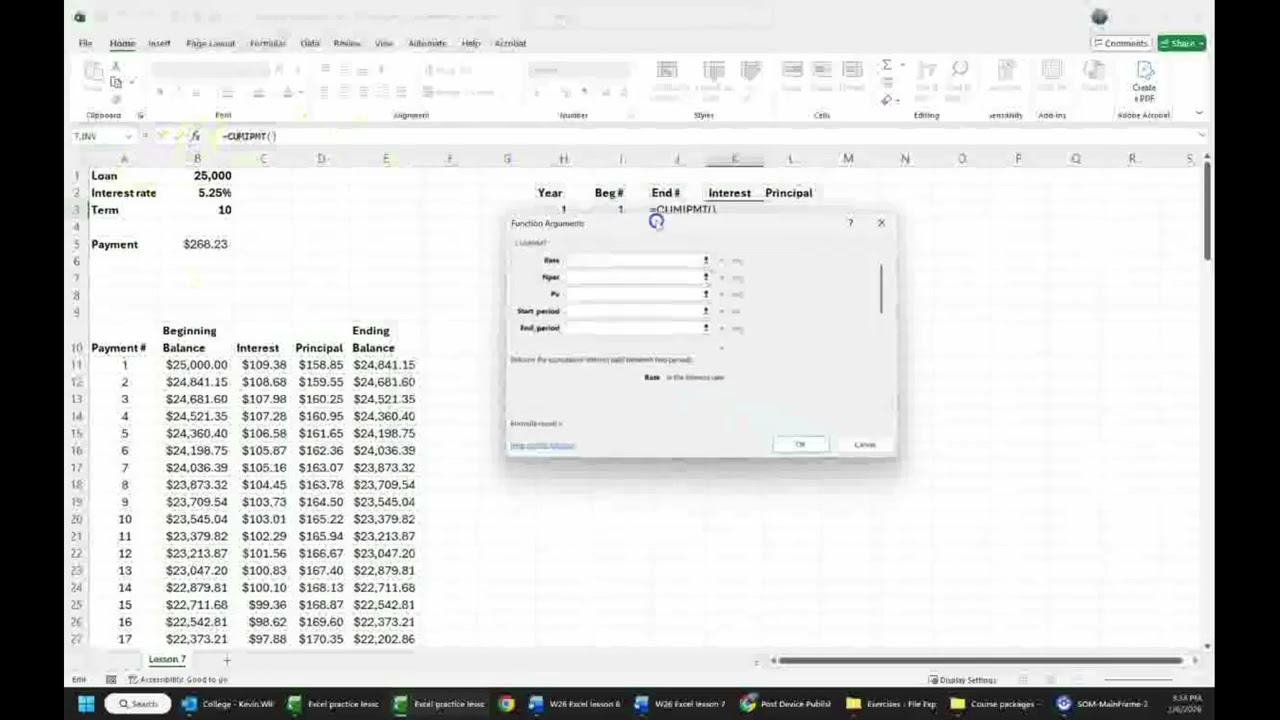Open the Help on this function link
Image resolution: width=1280 pixels, height=720 pixels.
tap(542, 446)
